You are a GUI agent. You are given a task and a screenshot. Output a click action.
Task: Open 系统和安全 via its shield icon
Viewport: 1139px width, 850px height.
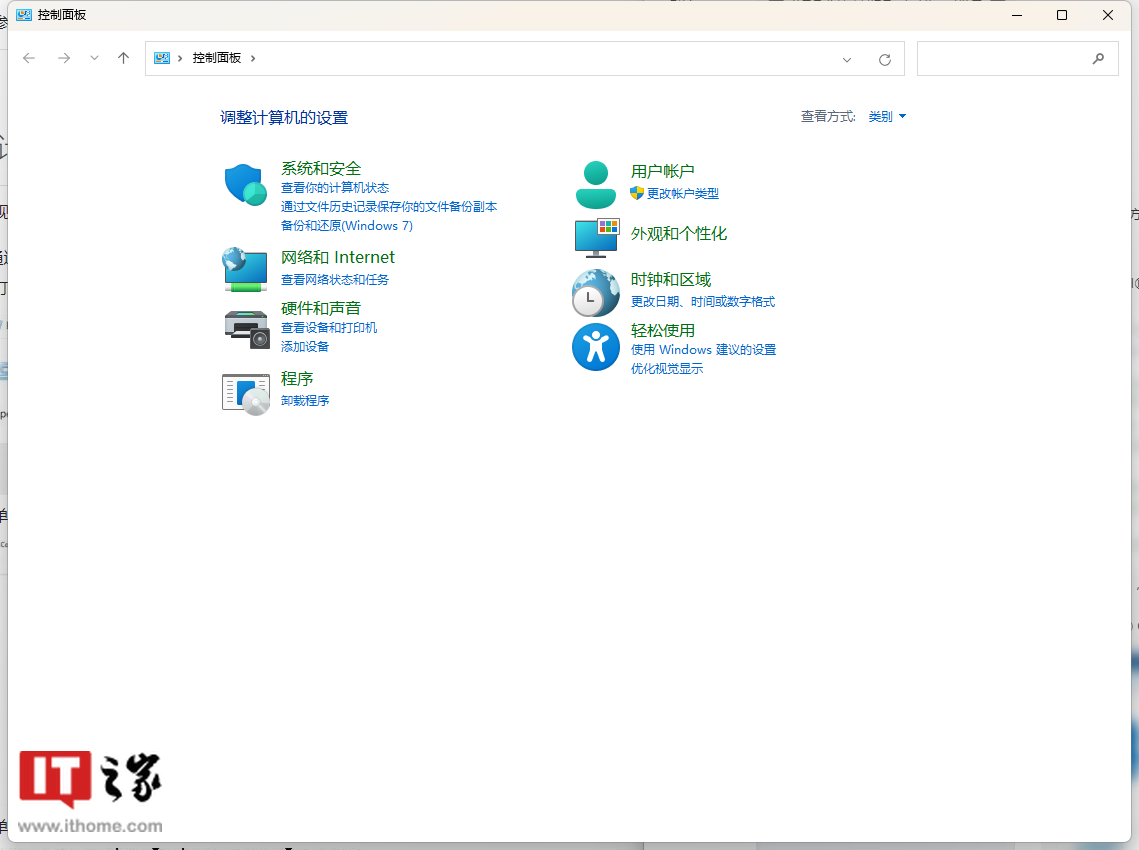pos(245,184)
